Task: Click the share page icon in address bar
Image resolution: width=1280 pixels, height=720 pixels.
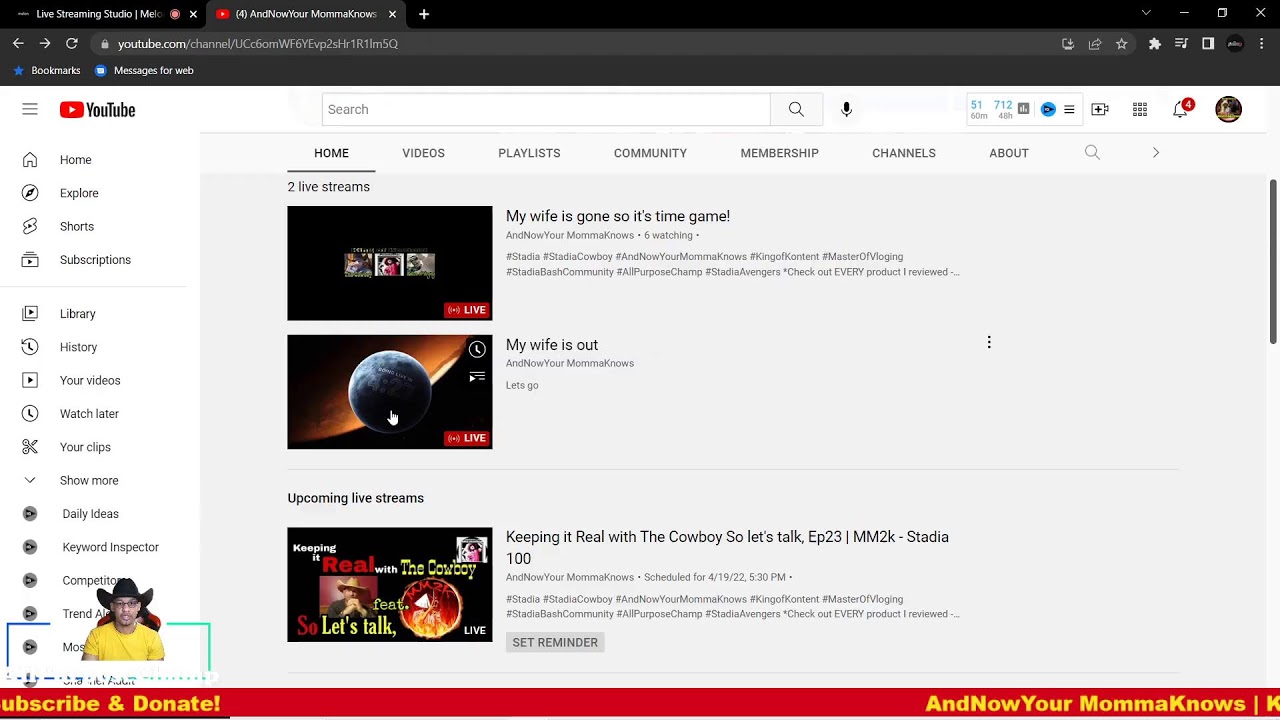Action: tap(1095, 44)
